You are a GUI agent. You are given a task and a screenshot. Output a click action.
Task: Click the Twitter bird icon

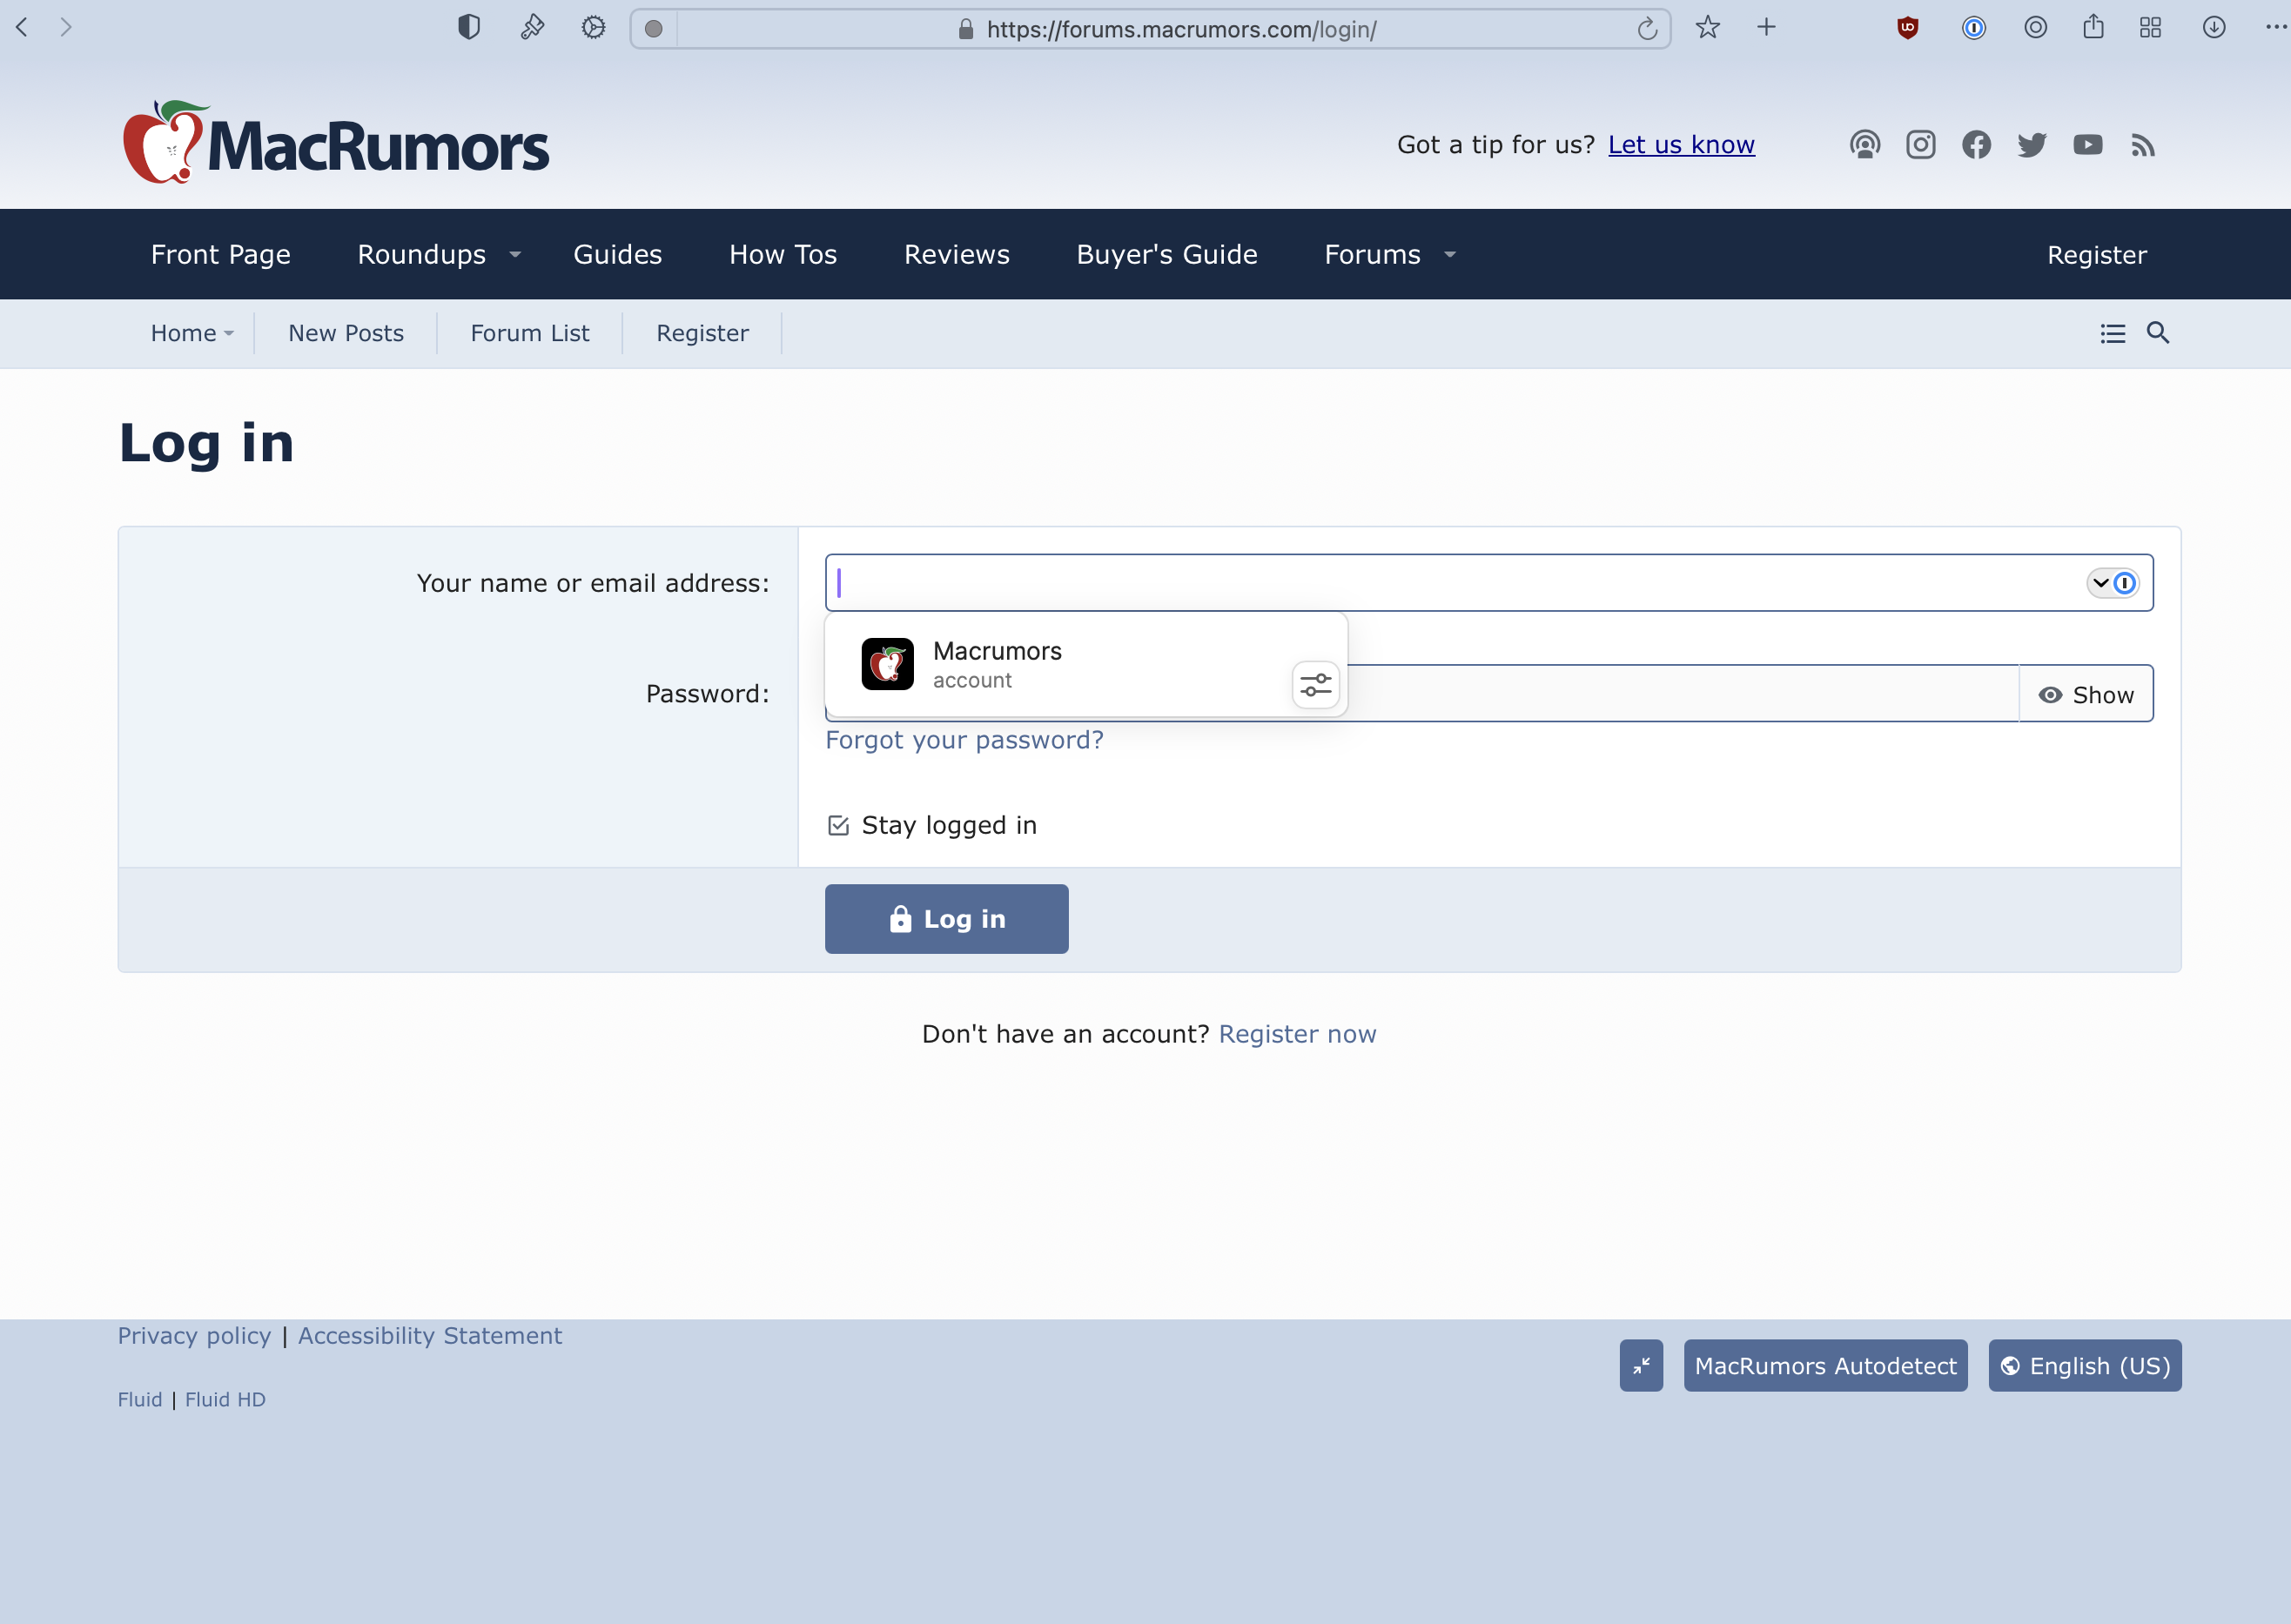point(2031,145)
